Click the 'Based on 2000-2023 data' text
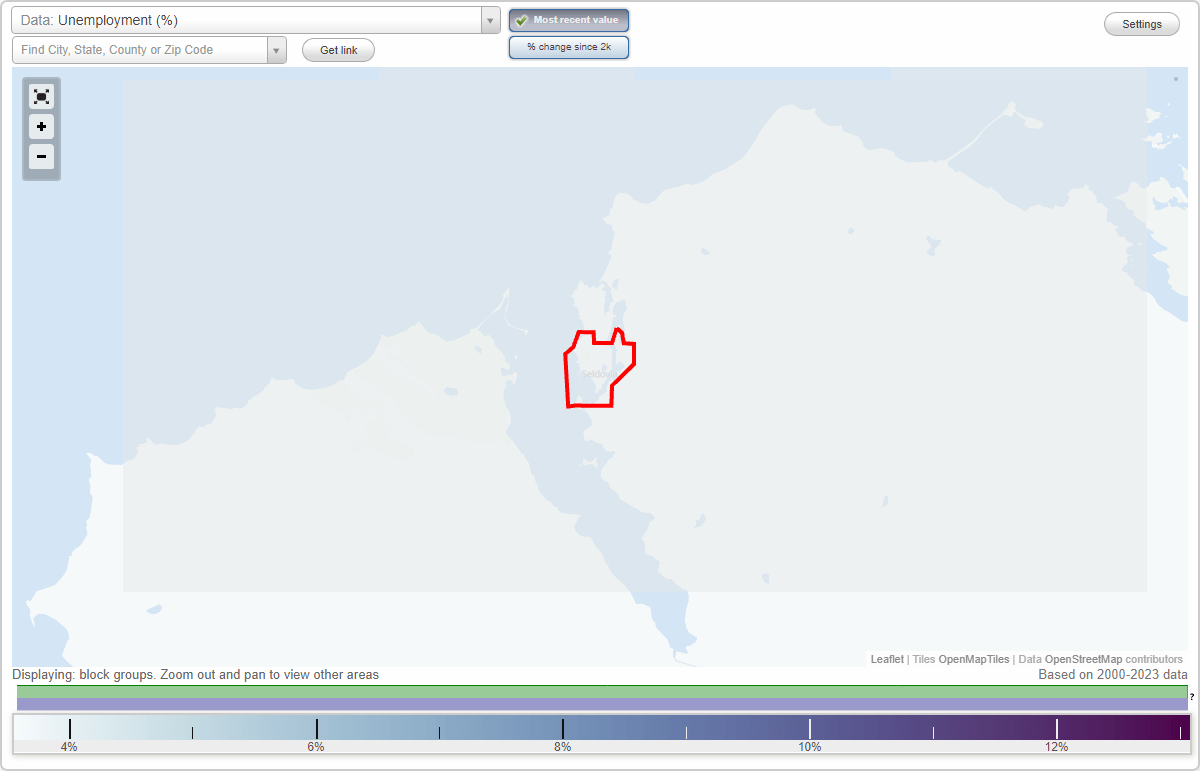The width and height of the screenshot is (1200, 771). (1113, 675)
